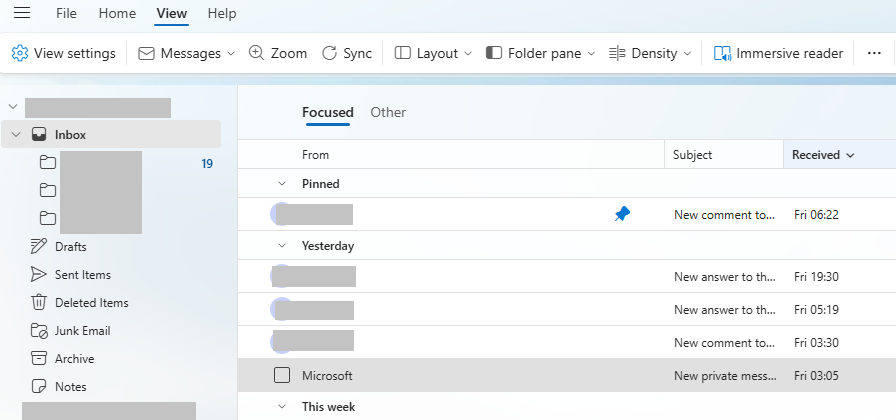Viewport: 896px width, 420px height.
Task: Select the Inbox folder
Action: pos(111,135)
